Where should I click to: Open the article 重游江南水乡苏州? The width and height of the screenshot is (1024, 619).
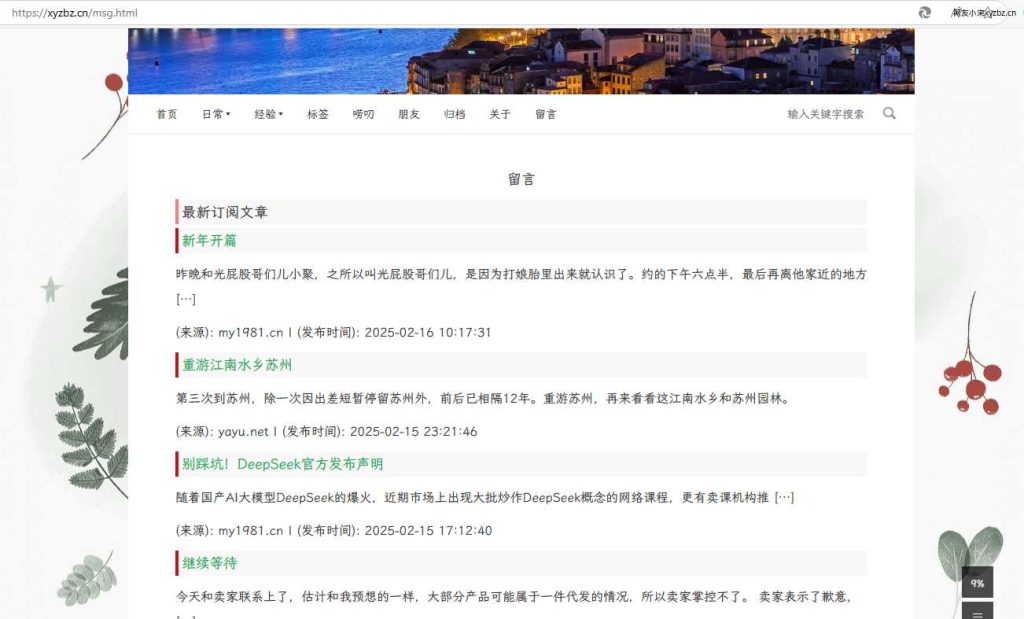tap(237, 364)
